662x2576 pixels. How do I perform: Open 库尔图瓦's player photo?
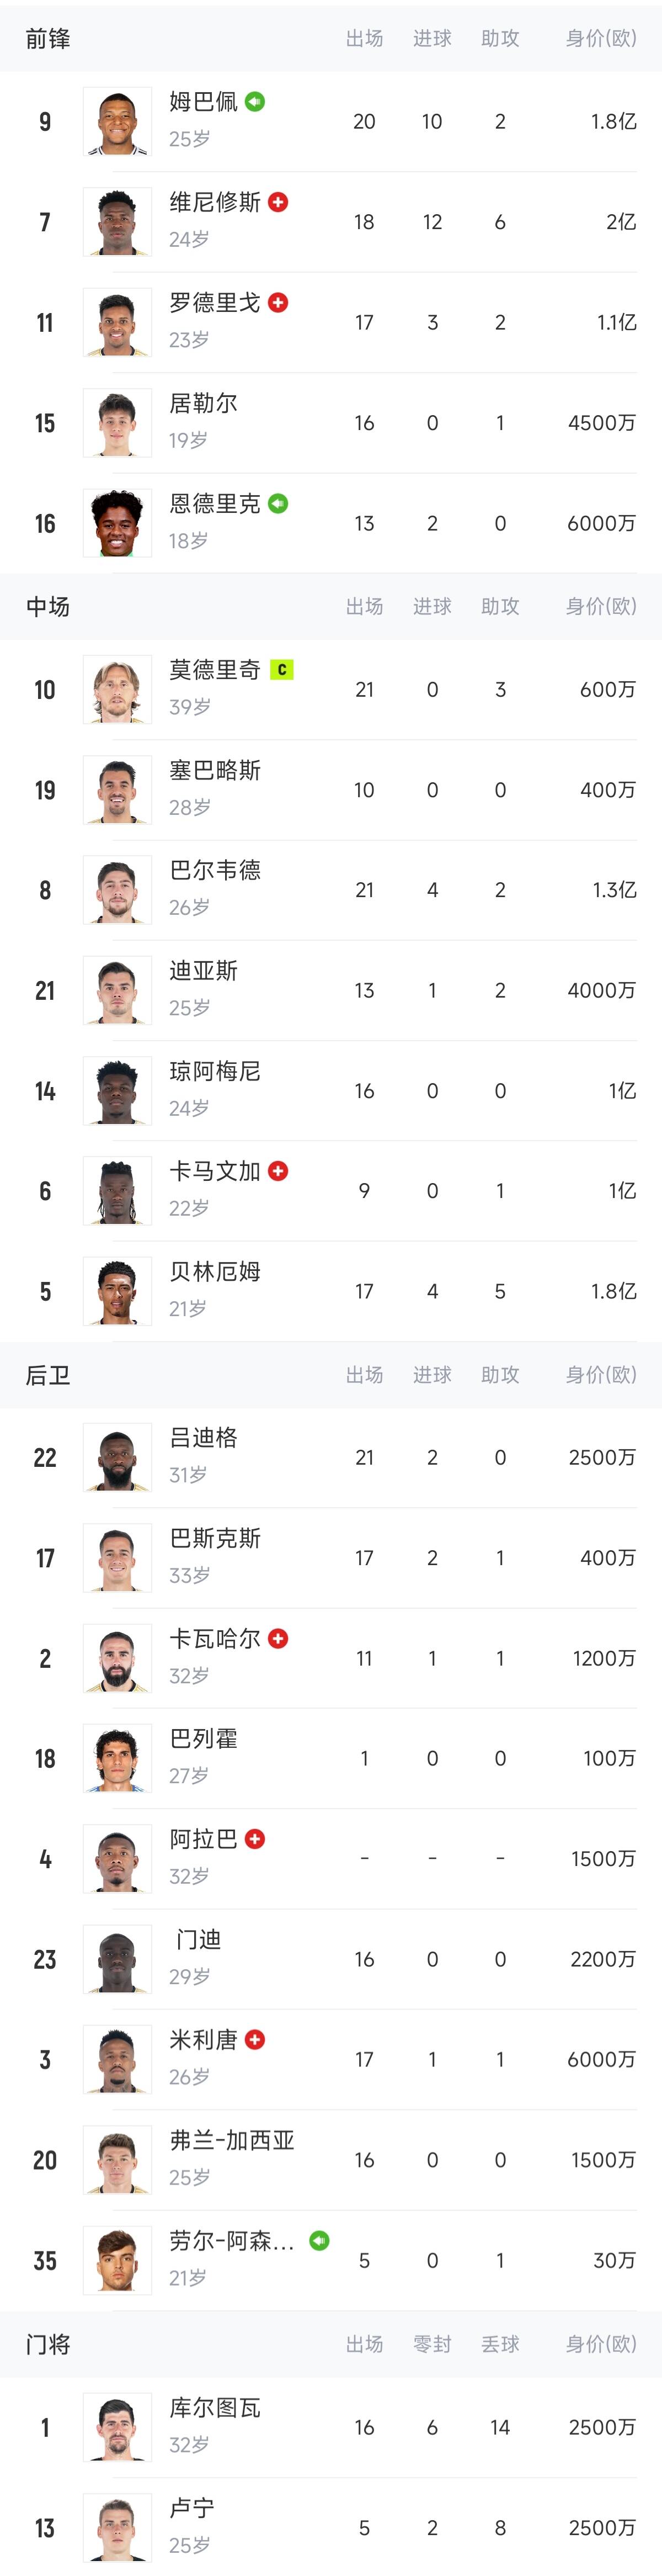(117, 2427)
